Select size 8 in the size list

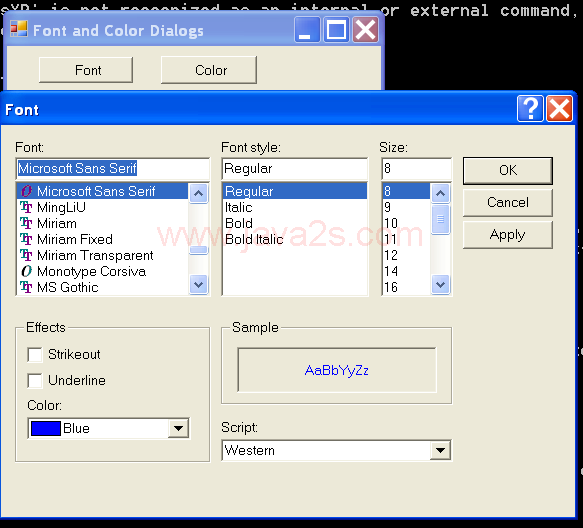pos(406,191)
